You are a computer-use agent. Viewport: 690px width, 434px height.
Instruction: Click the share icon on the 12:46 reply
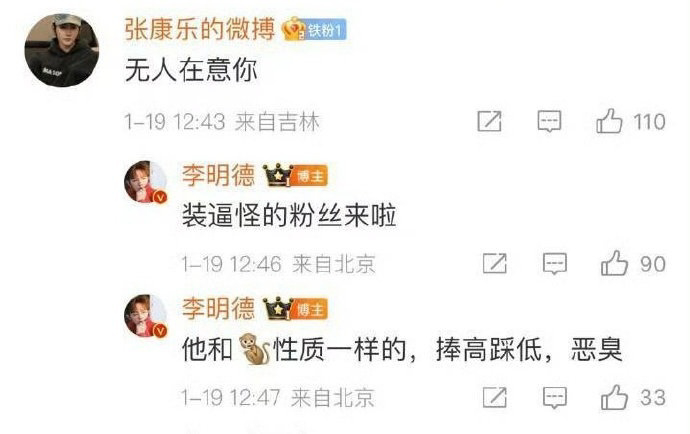(495, 263)
